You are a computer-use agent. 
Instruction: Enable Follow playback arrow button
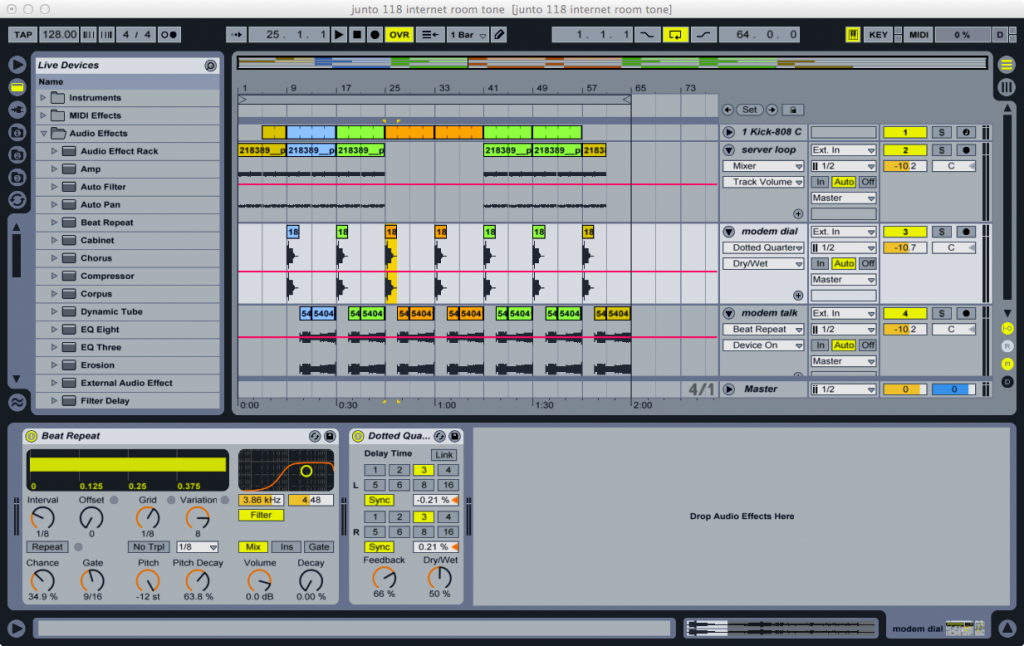pos(236,35)
